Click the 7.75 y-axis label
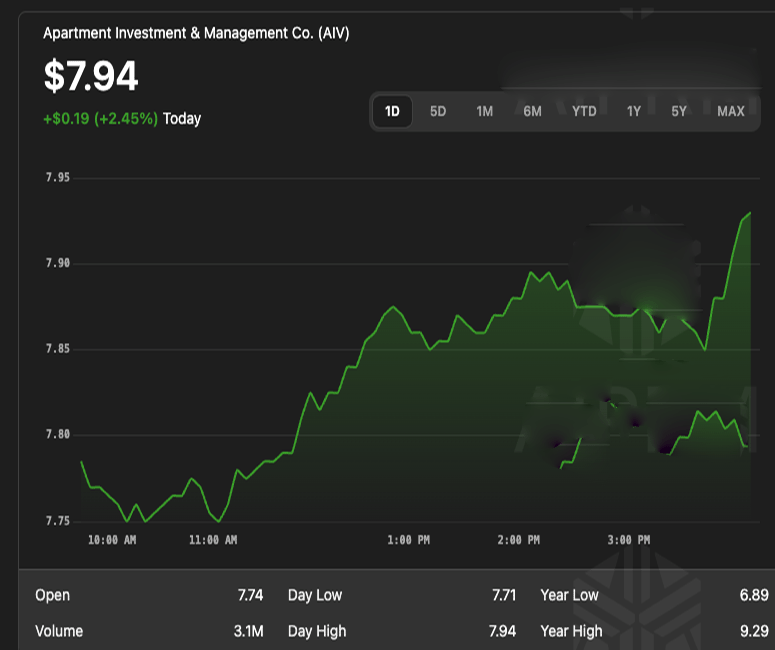 coord(58,521)
